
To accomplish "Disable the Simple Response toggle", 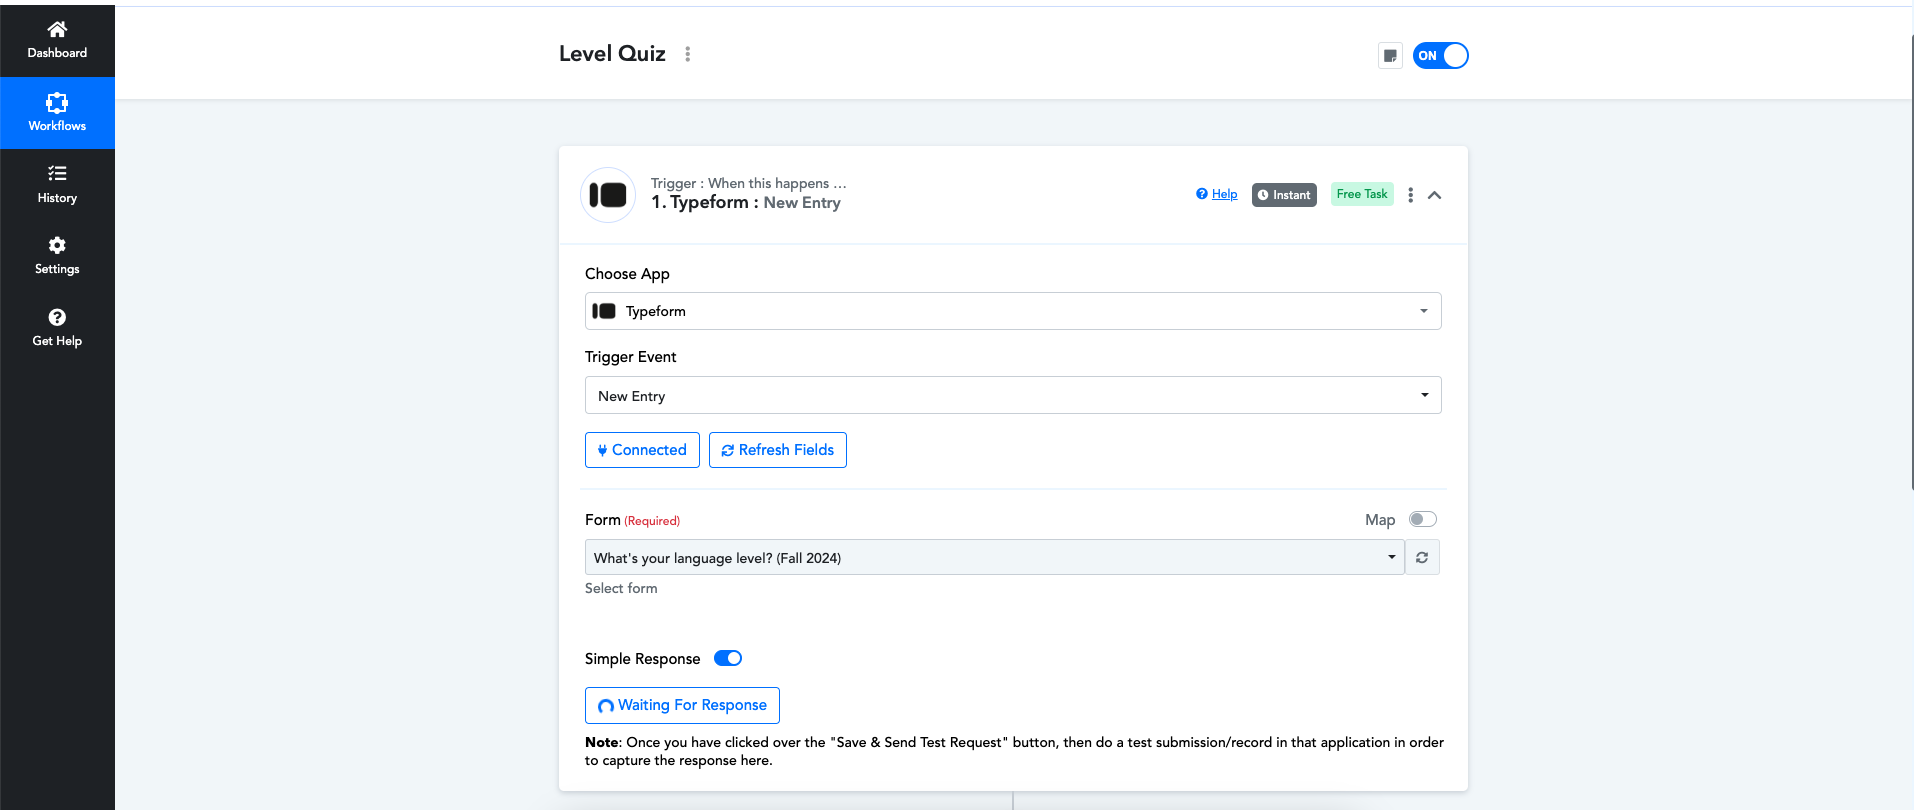I will point(728,658).
